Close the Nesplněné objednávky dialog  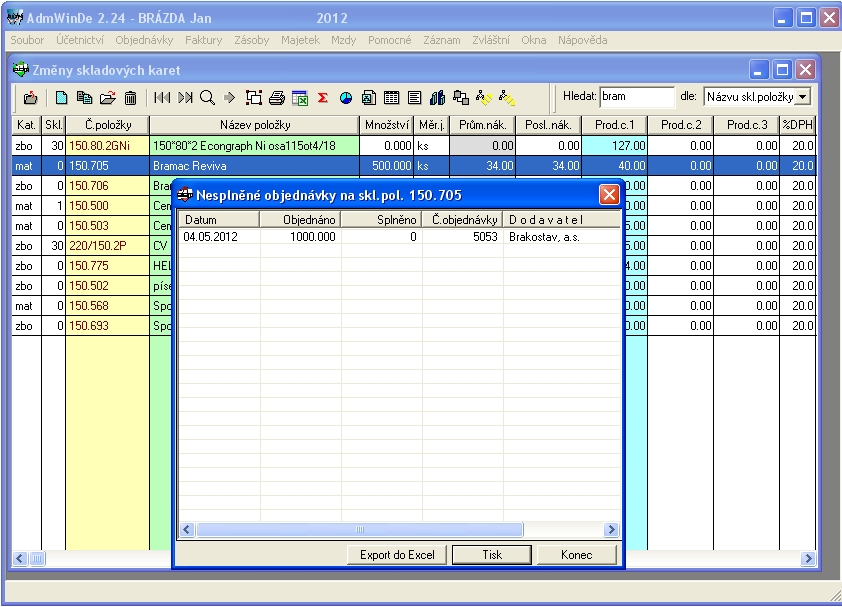pos(609,194)
